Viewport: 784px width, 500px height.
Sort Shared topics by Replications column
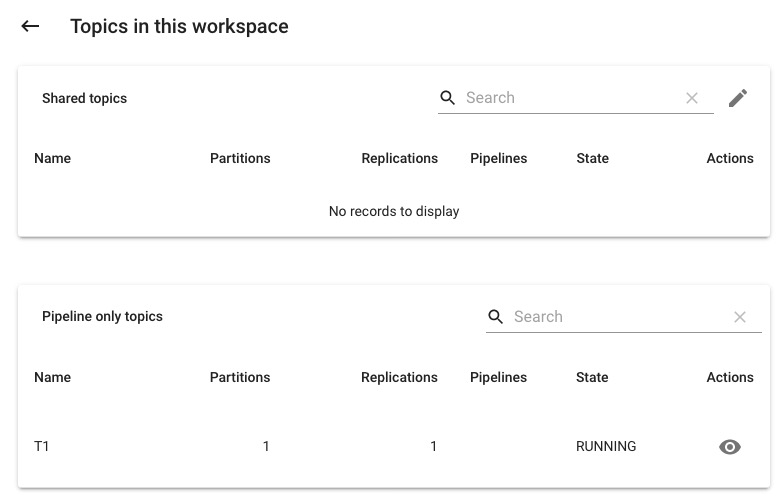click(400, 158)
